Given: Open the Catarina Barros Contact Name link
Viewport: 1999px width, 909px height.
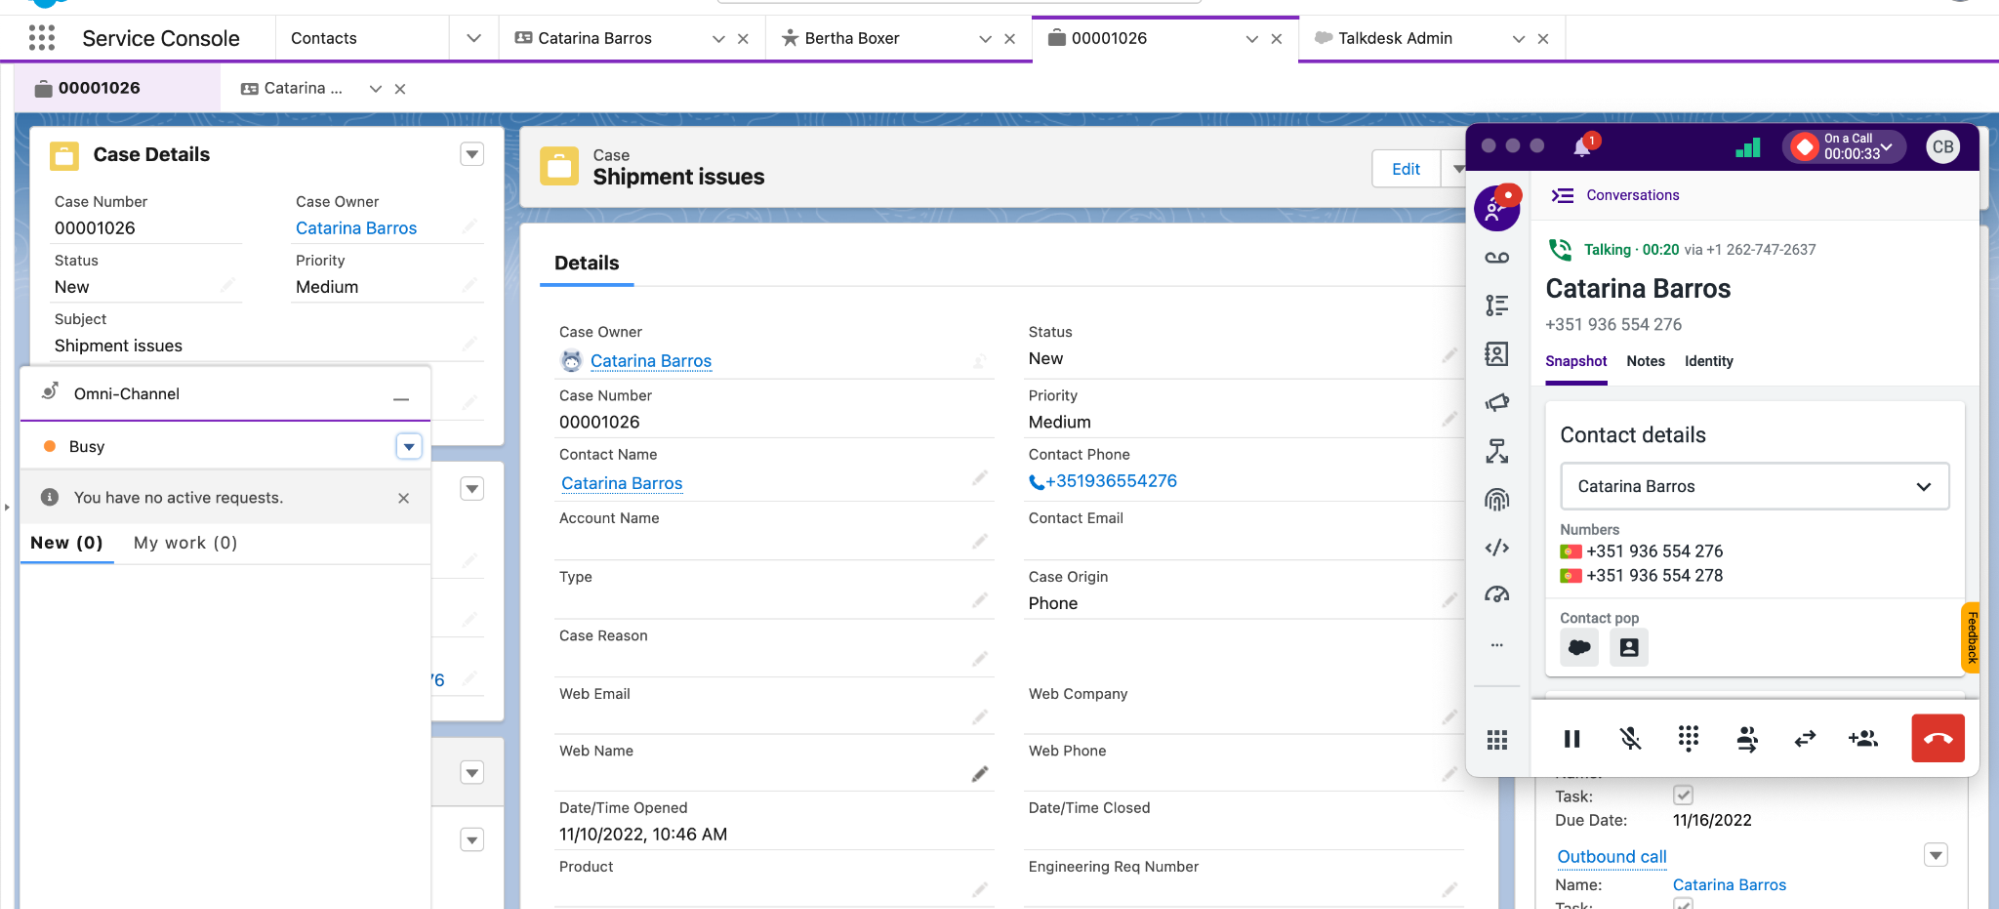Looking at the screenshot, I should tap(621, 484).
